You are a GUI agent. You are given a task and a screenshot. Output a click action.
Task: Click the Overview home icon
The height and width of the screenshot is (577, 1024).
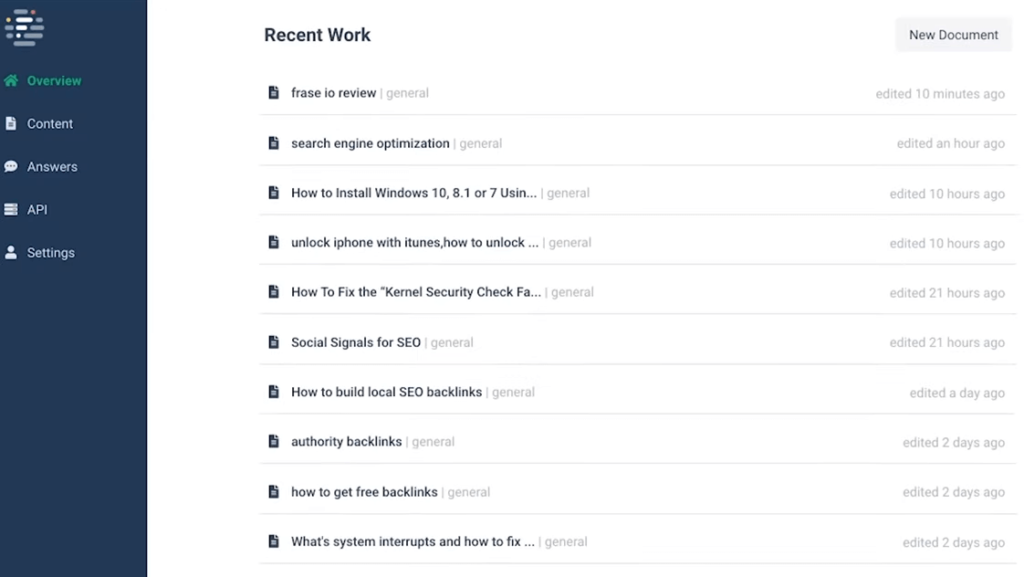(11, 80)
